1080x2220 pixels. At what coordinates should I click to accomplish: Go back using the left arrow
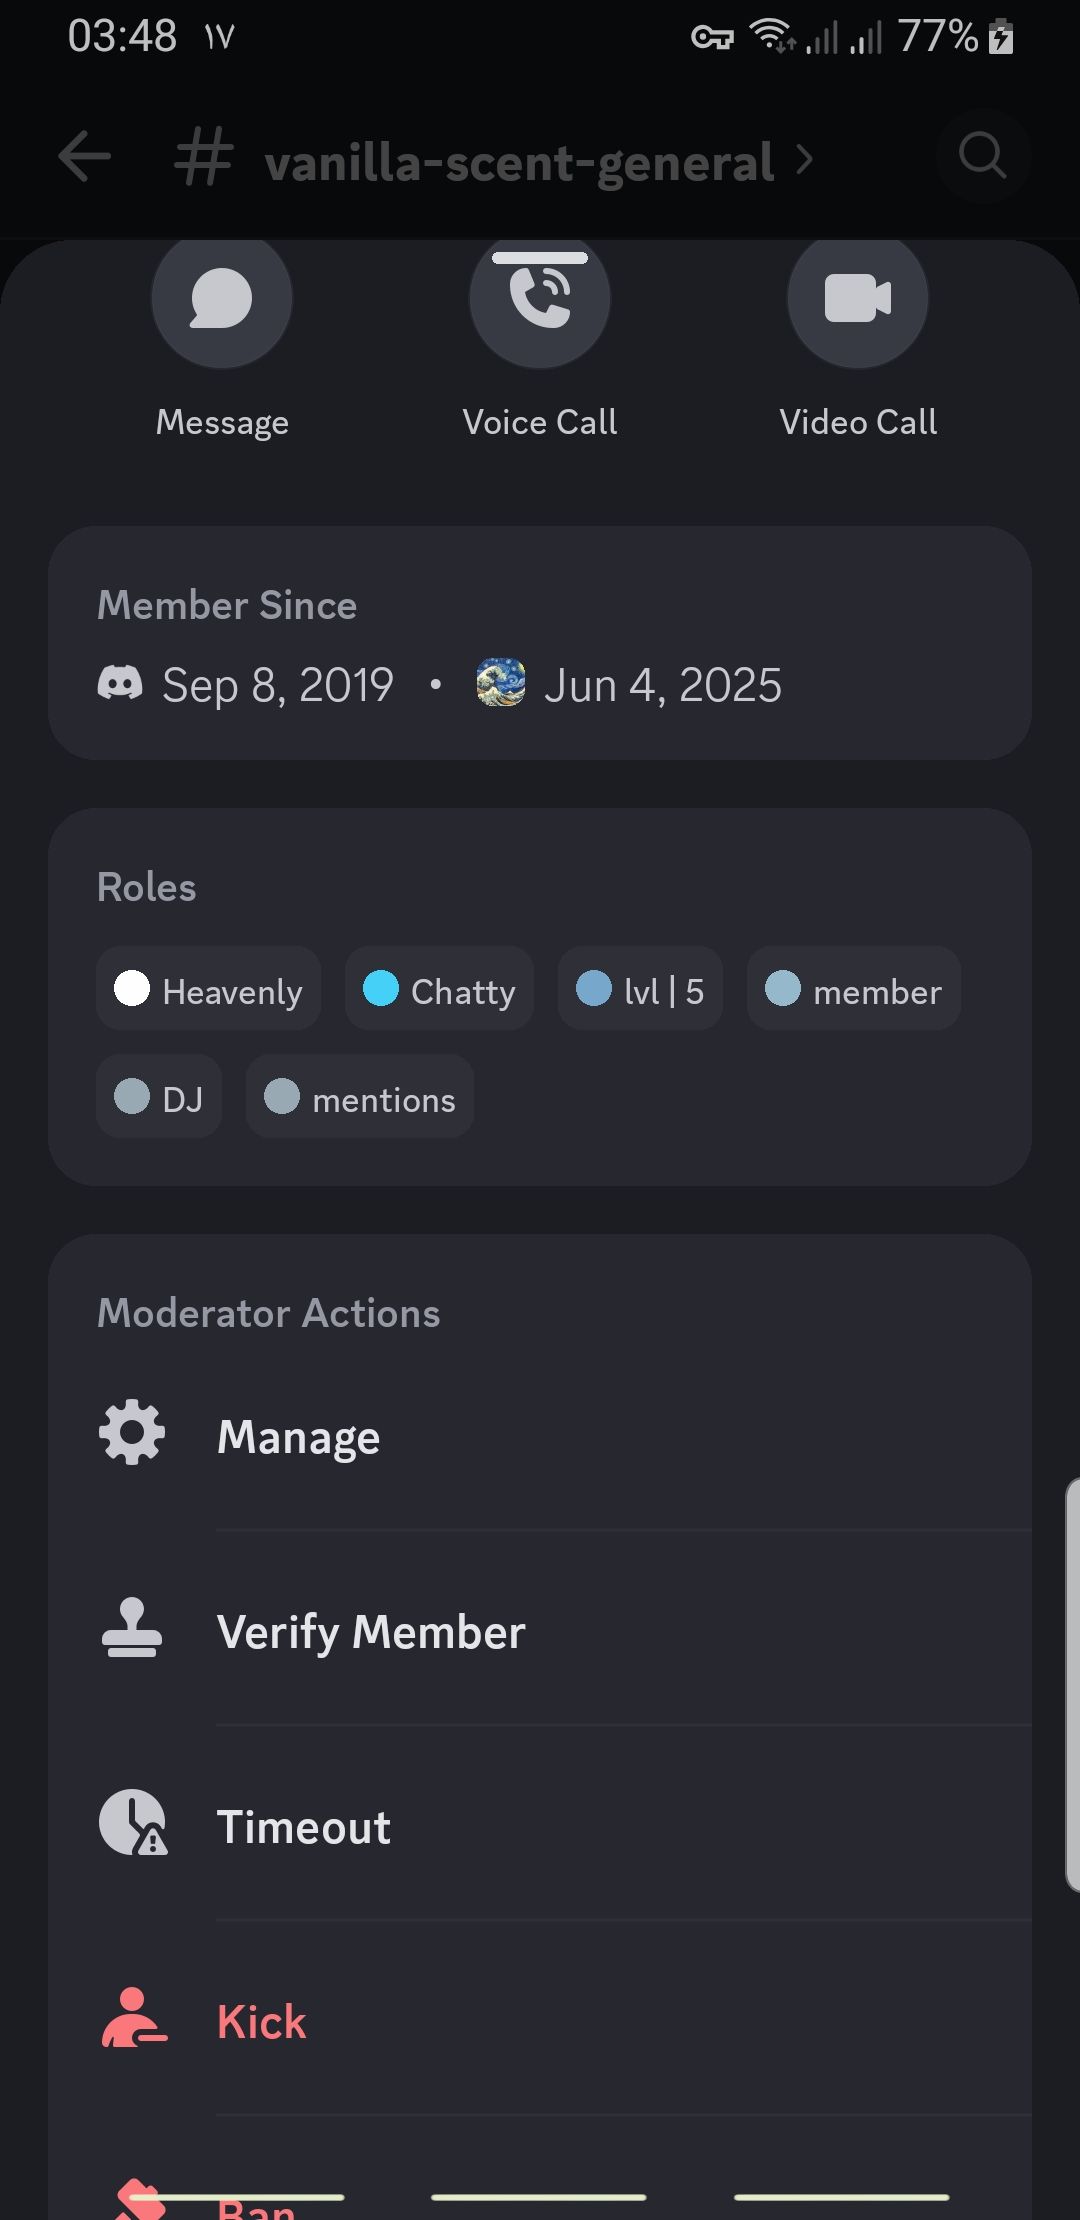(x=85, y=157)
